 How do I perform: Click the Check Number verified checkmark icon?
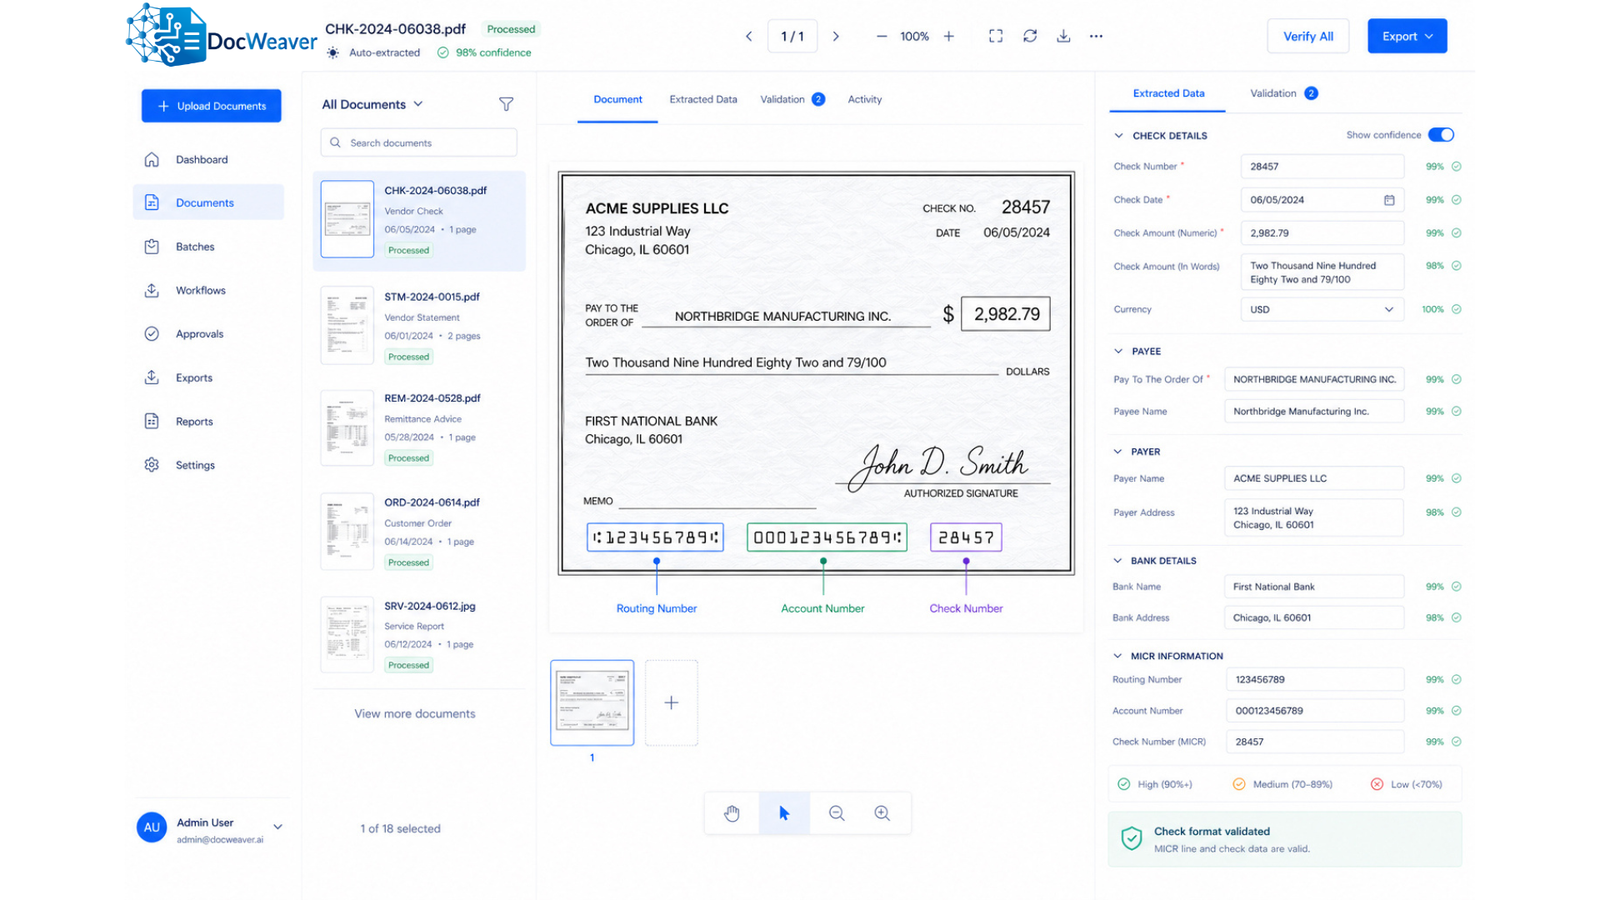(1456, 167)
